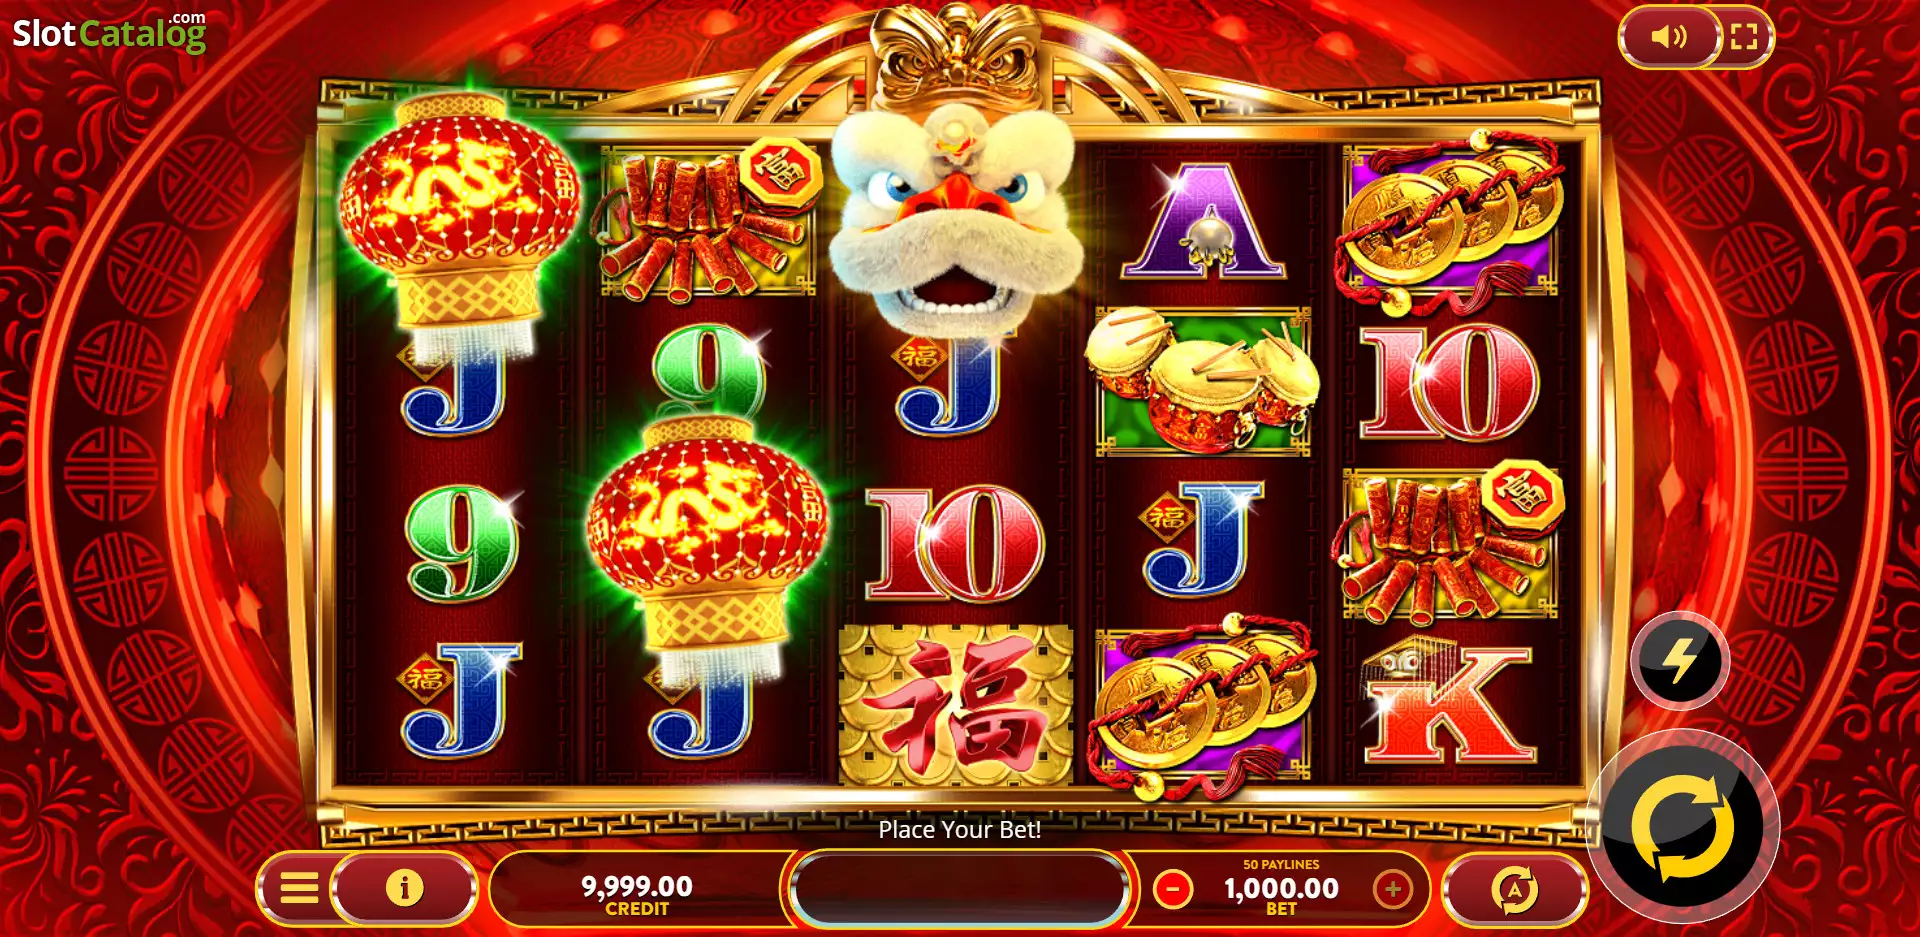Image resolution: width=1920 pixels, height=937 pixels.
Task: Click the Place Your Bet! message
Action: pyautogui.click(x=960, y=829)
